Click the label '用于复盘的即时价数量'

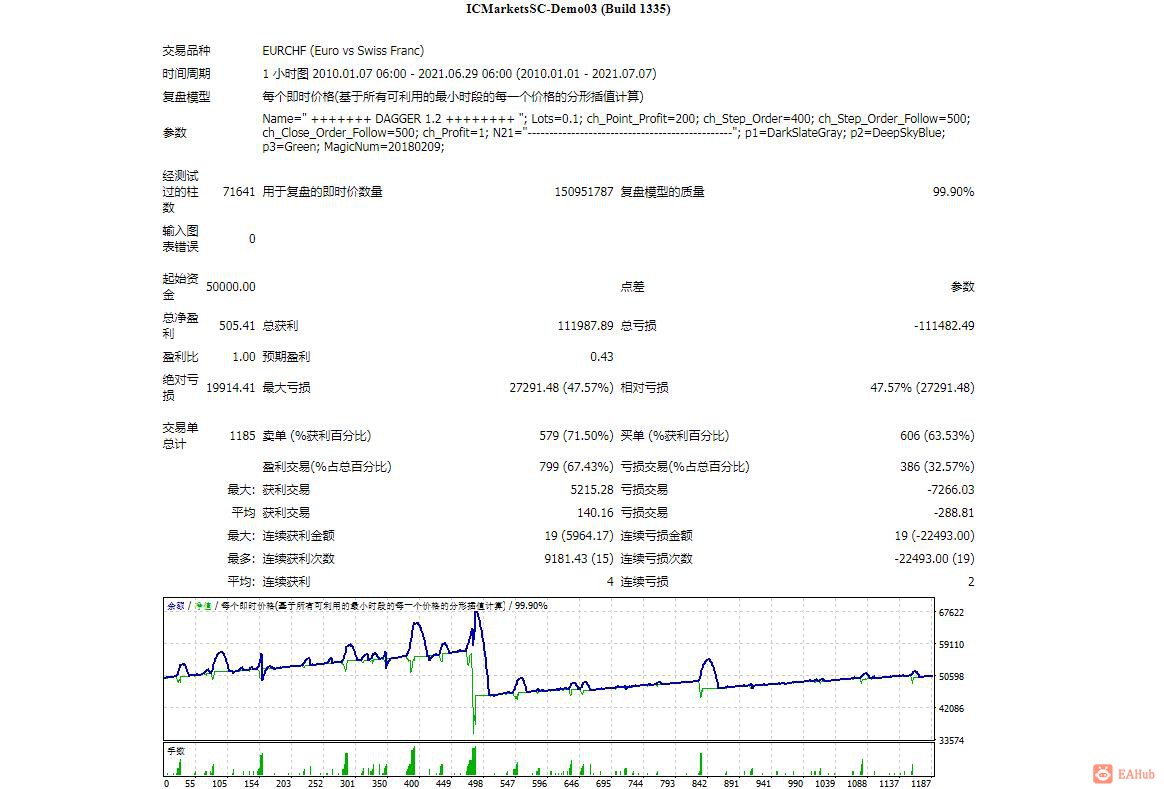click(x=322, y=191)
